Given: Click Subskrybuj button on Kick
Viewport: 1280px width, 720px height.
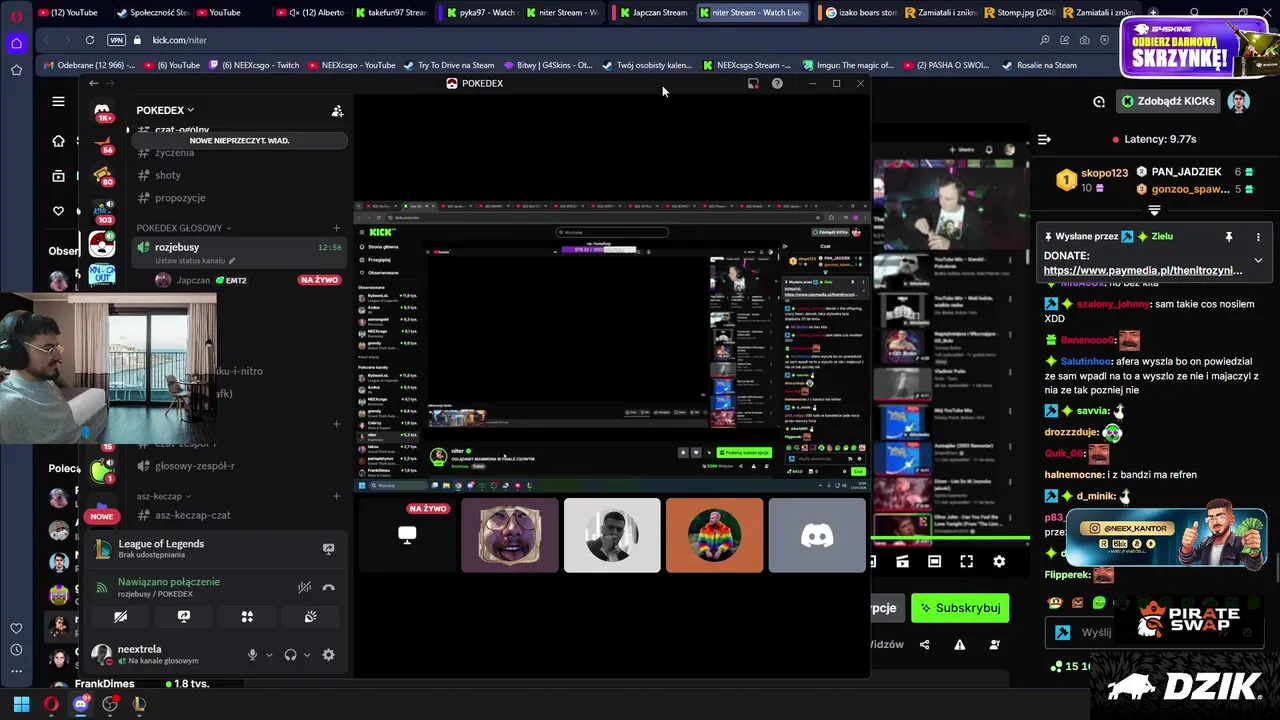Looking at the screenshot, I should pos(960,608).
